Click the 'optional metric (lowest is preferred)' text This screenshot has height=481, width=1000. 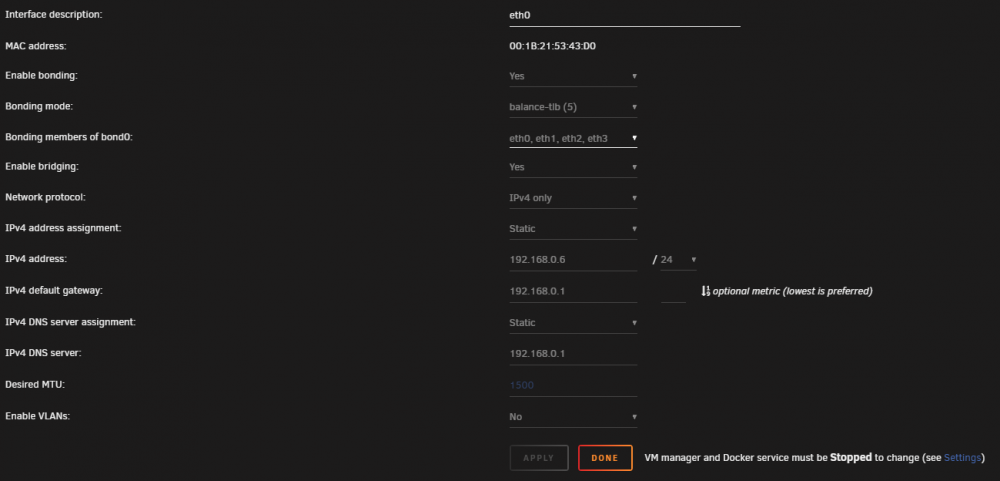click(792, 292)
